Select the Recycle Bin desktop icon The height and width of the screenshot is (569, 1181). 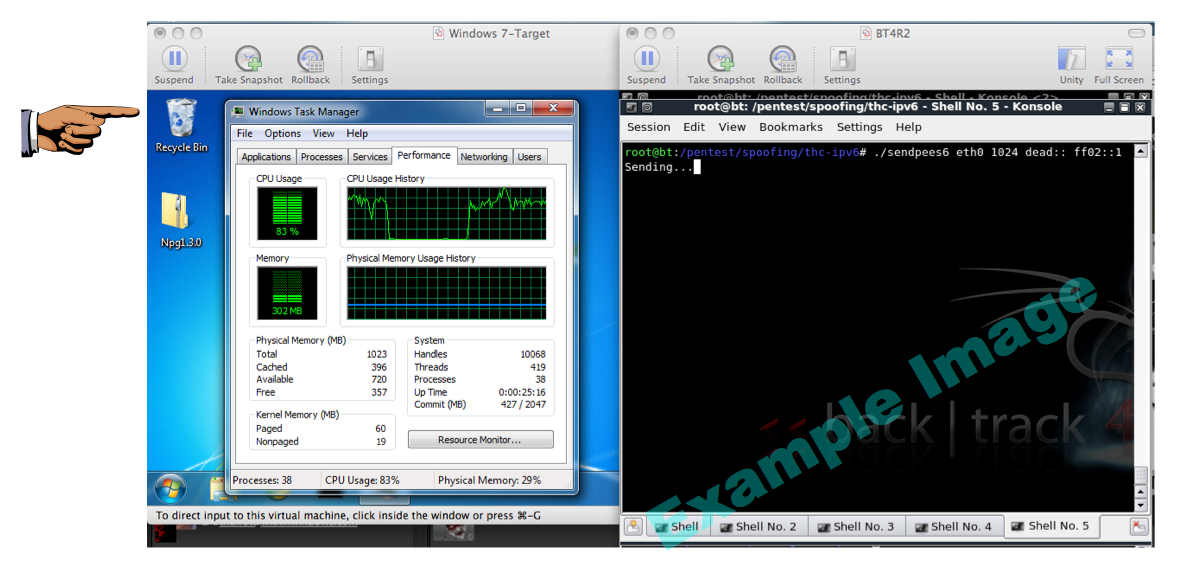tap(181, 125)
